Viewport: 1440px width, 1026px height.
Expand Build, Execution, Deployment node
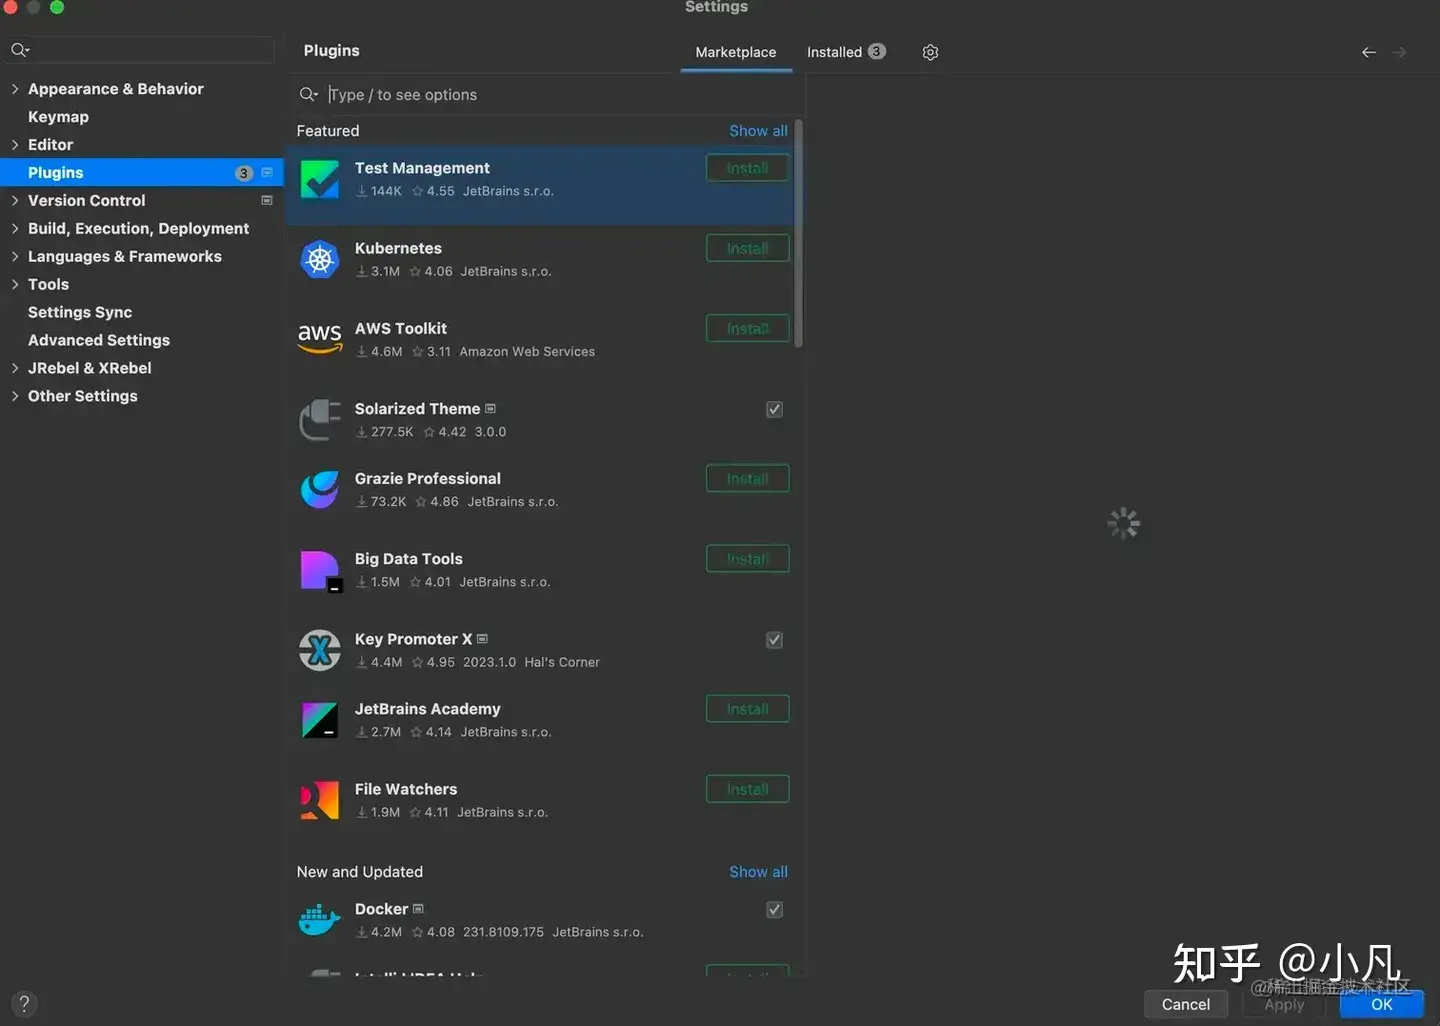[x=15, y=229]
